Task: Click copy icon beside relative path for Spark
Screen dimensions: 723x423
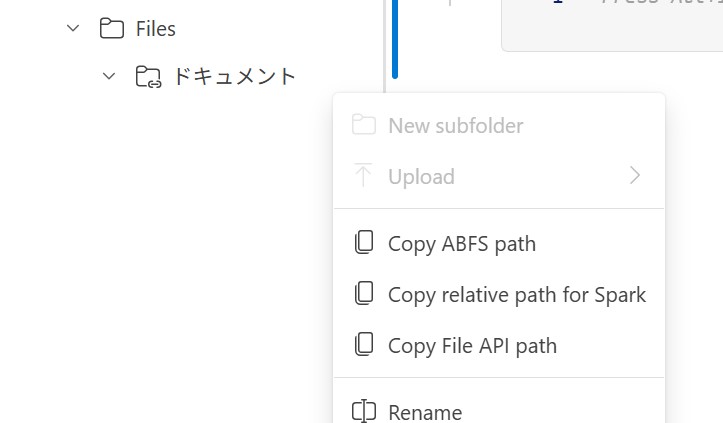Action: tap(364, 293)
